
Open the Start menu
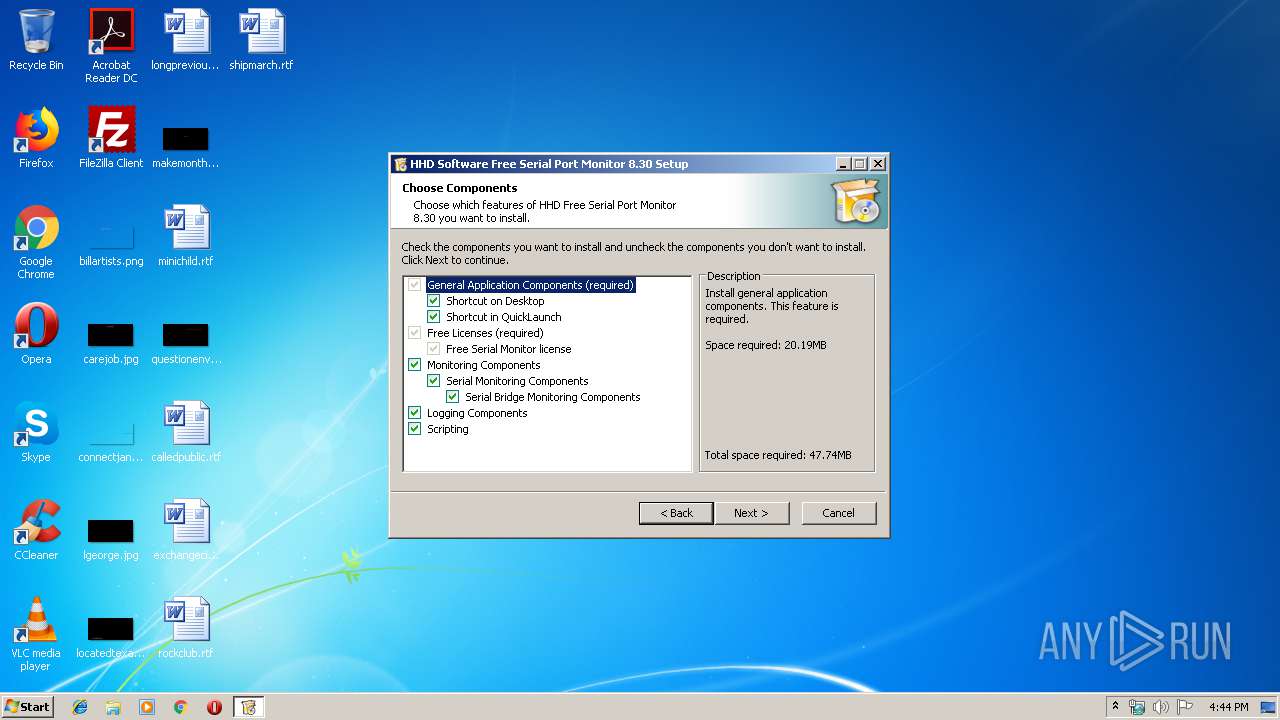point(28,707)
